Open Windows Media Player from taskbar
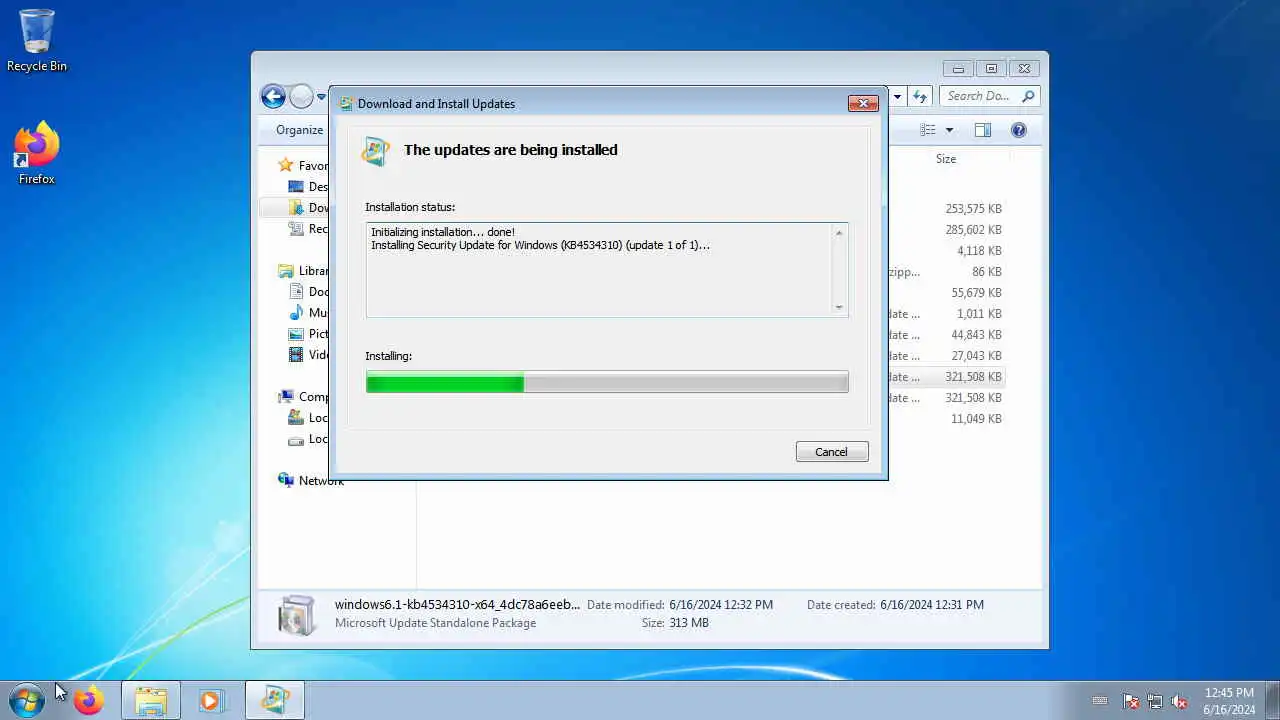Screen dimensions: 1280x720 (x=210, y=701)
